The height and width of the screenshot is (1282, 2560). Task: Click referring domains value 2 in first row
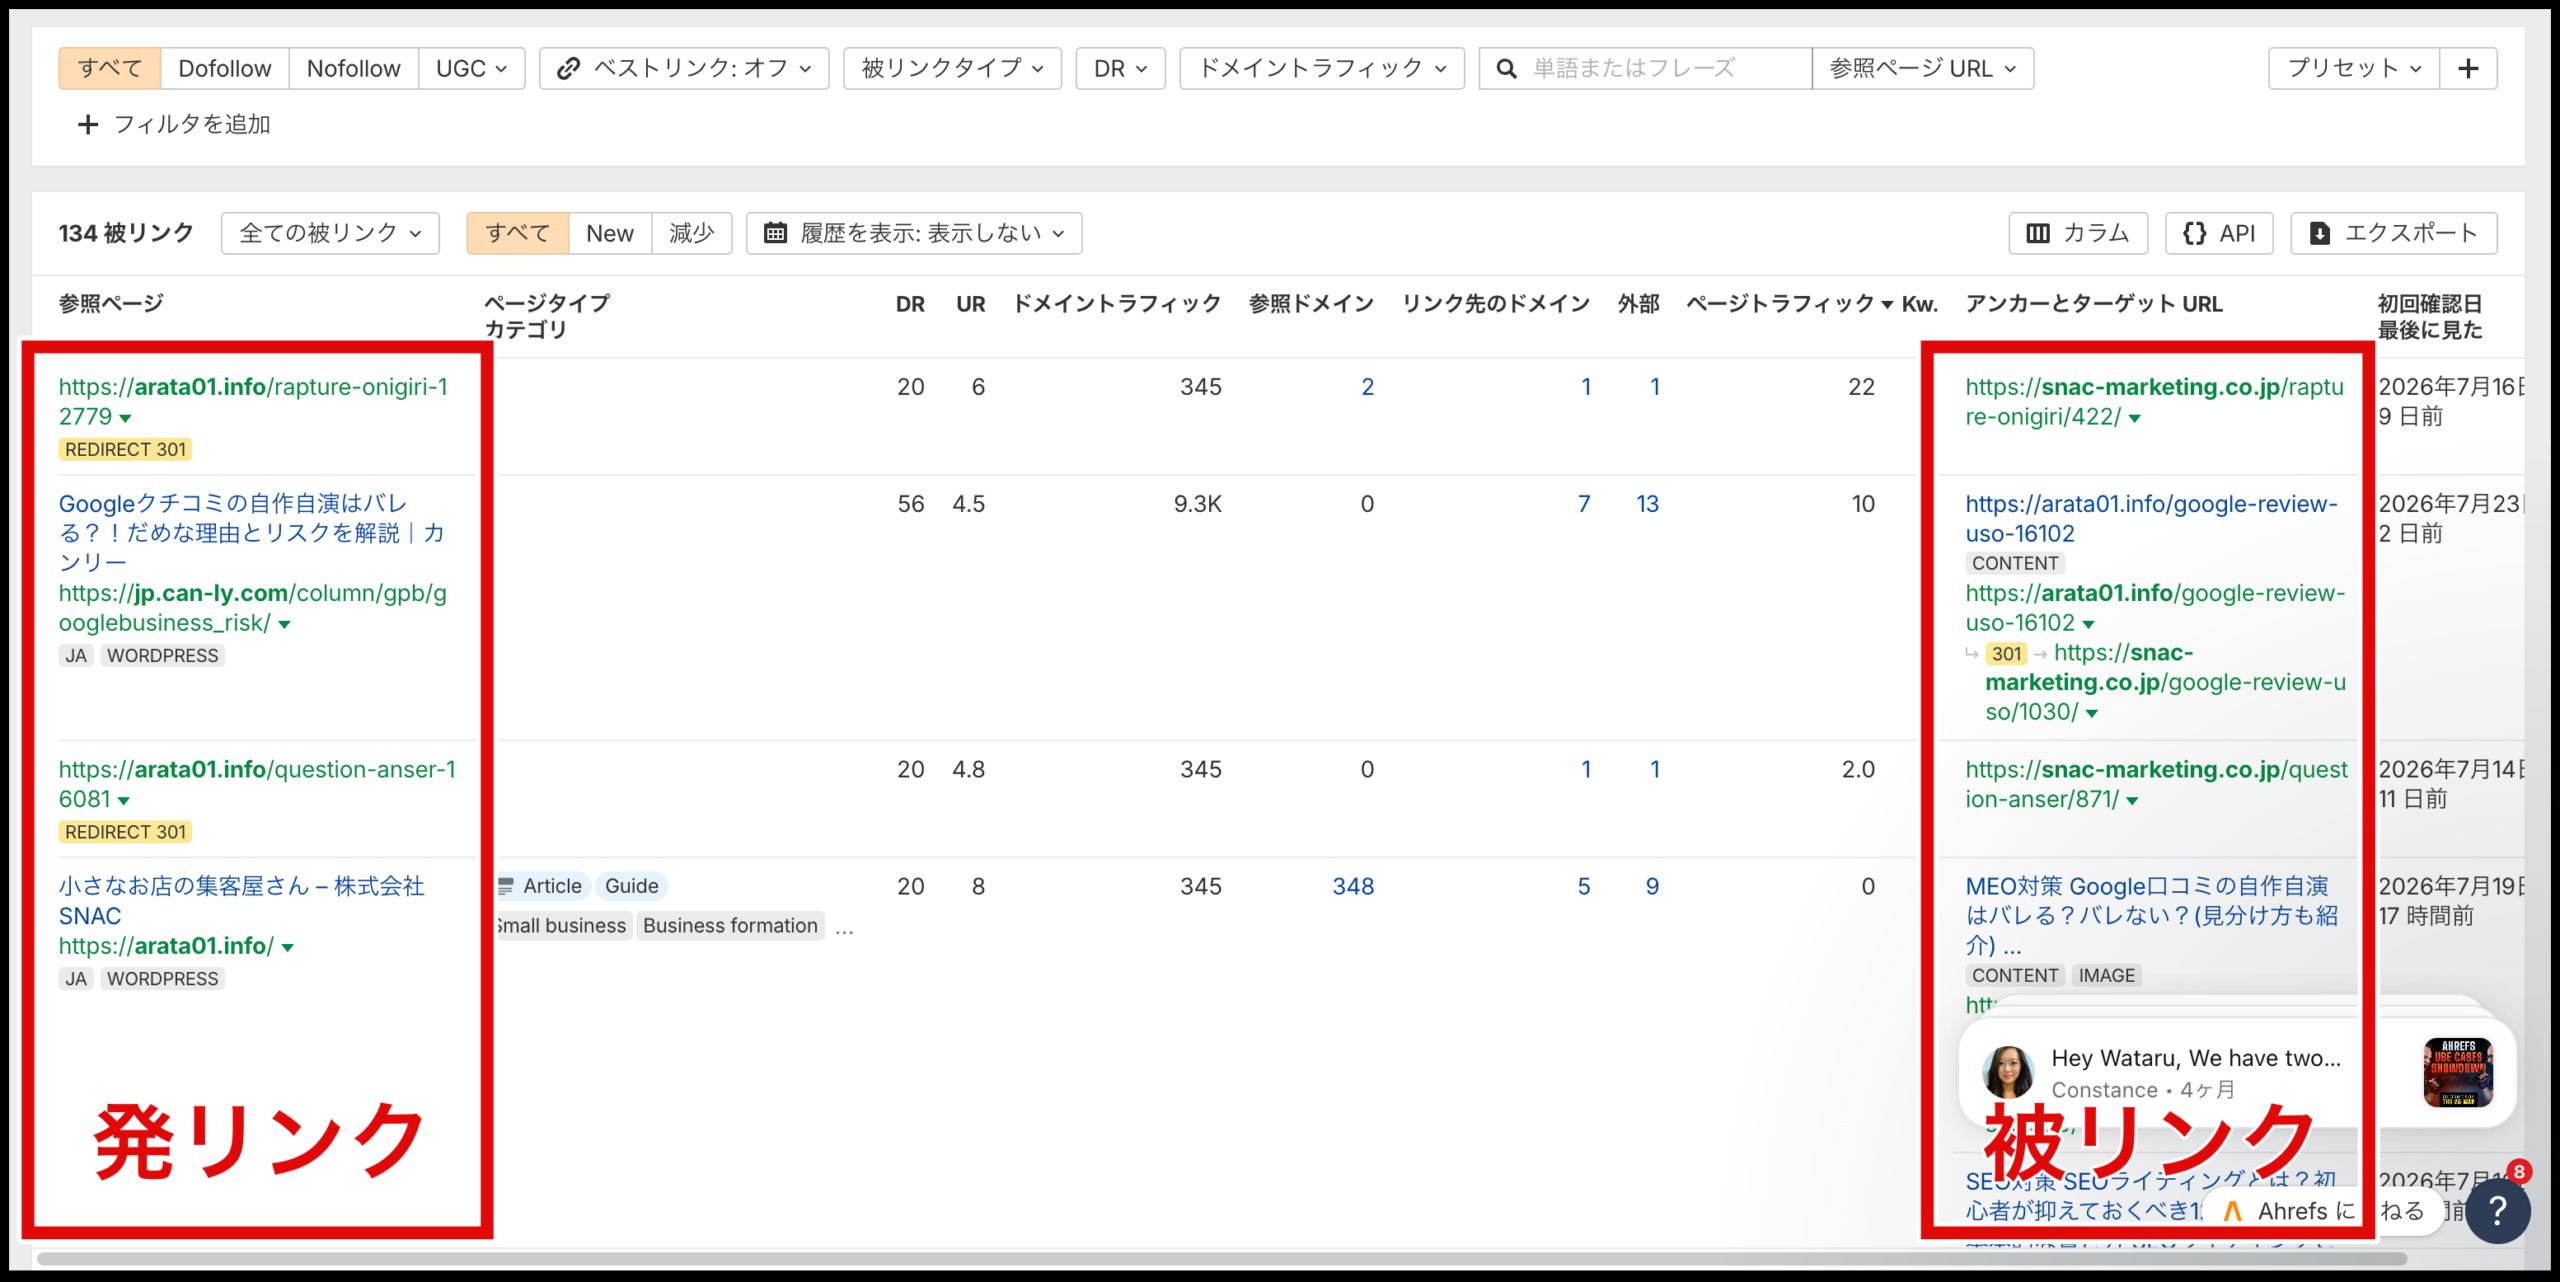1367,387
